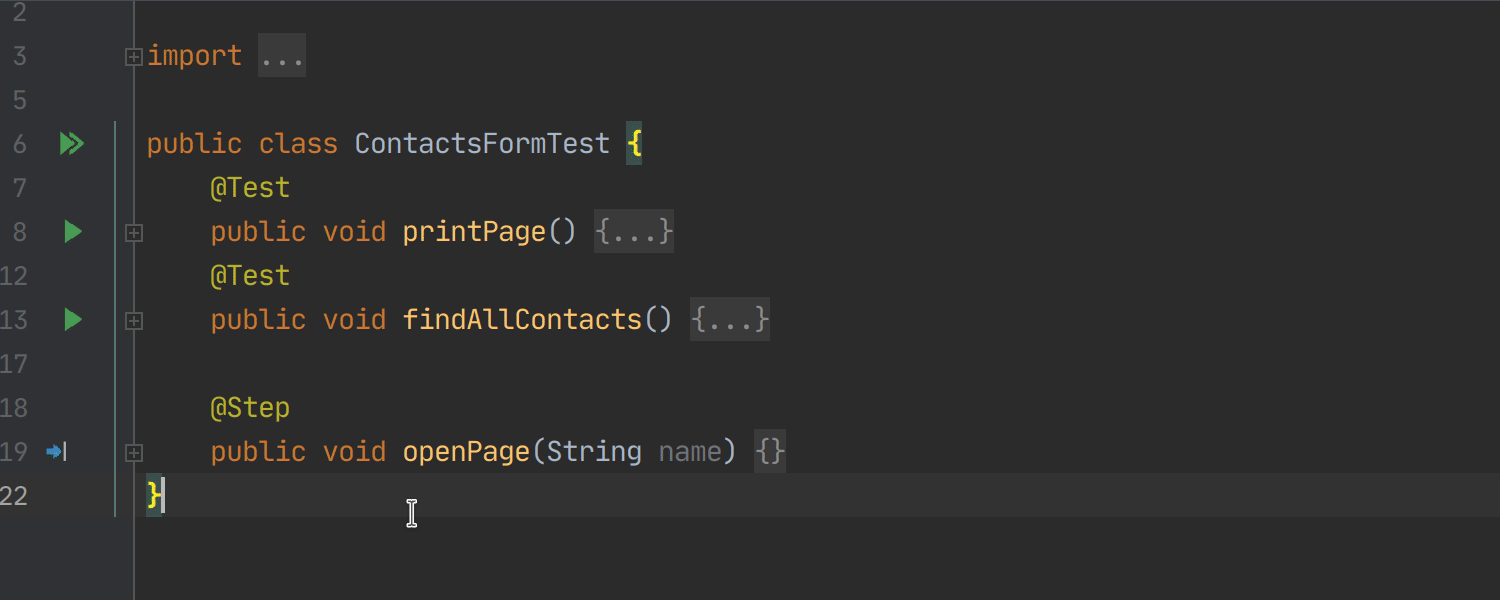
Task: Click the openPage method name
Action: coord(466,452)
